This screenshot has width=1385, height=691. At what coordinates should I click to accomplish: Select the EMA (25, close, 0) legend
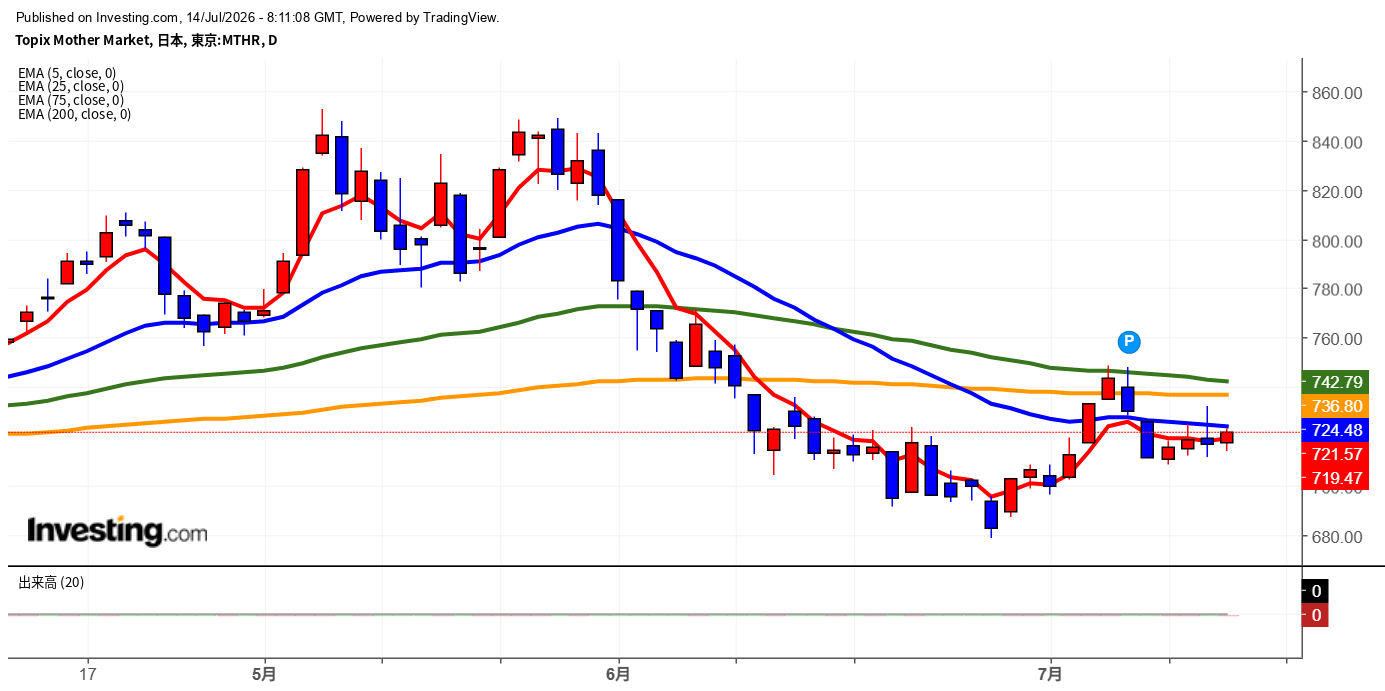click(71, 86)
